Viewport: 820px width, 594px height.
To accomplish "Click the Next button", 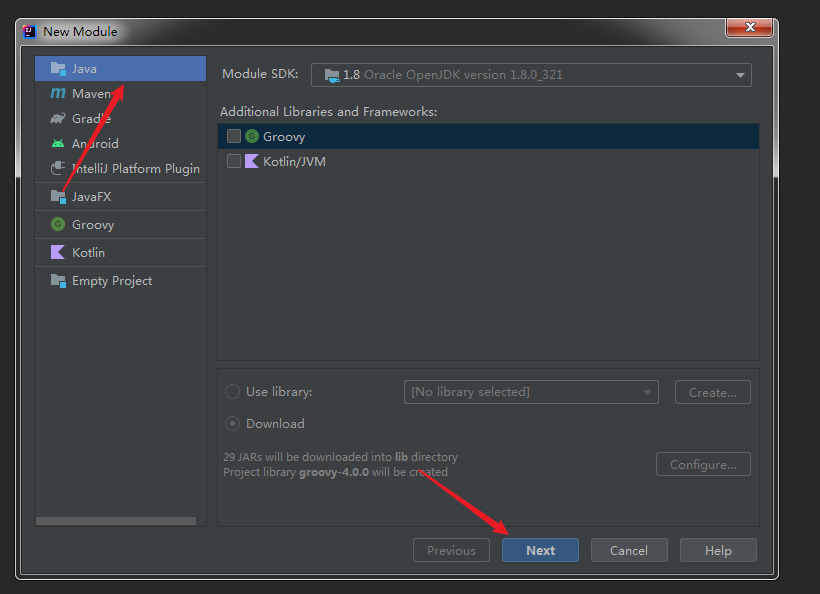I will (x=540, y=550).
